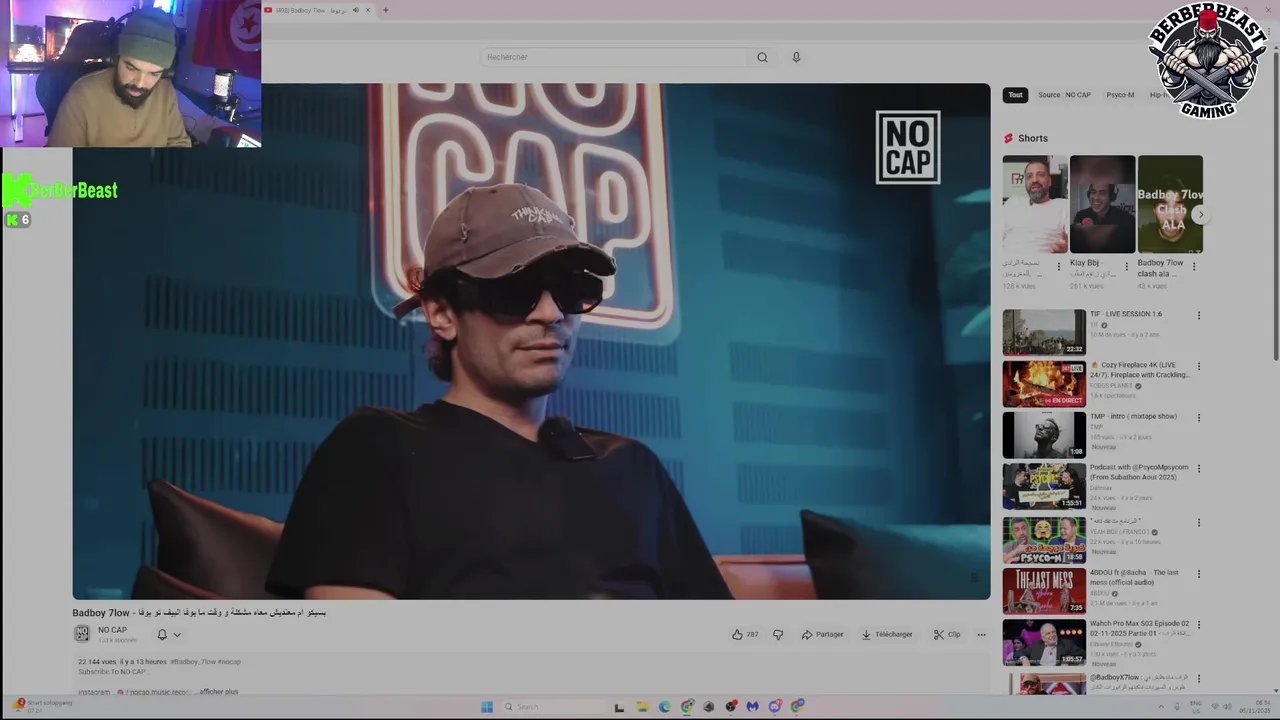
Task: Open Cozy Fireplace 4K live thumbnail
Action: pyautogui.click(x=1044, y=384)
